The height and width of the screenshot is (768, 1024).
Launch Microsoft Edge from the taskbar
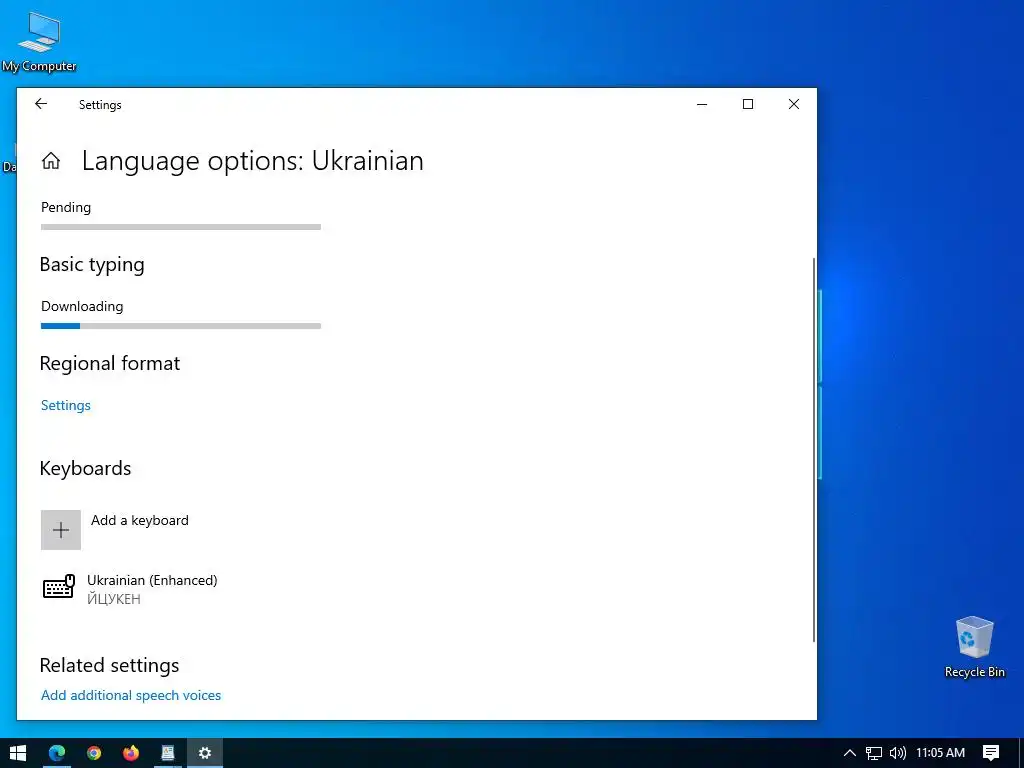(57, 753)
